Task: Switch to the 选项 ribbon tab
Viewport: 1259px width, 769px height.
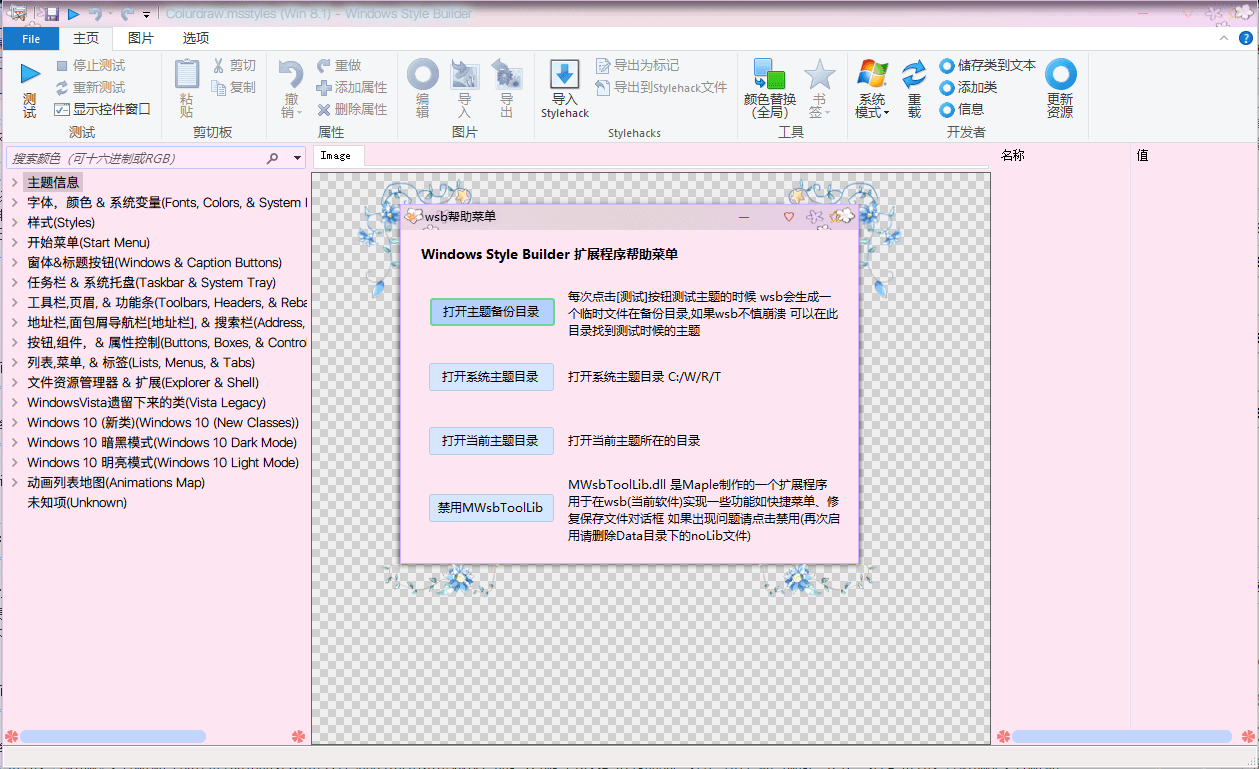Action: (x=196, y=38)
